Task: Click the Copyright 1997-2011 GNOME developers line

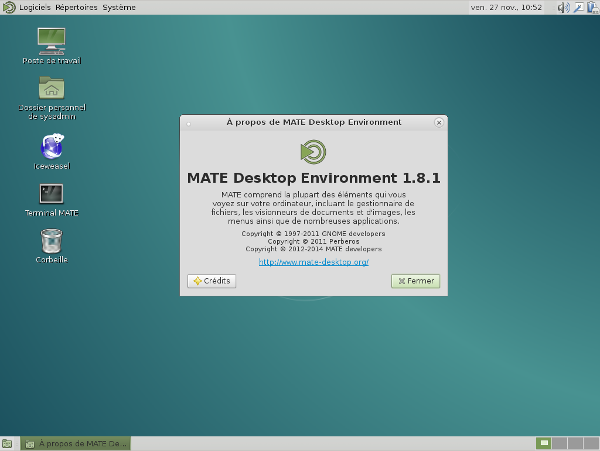Action: [313, 233]
